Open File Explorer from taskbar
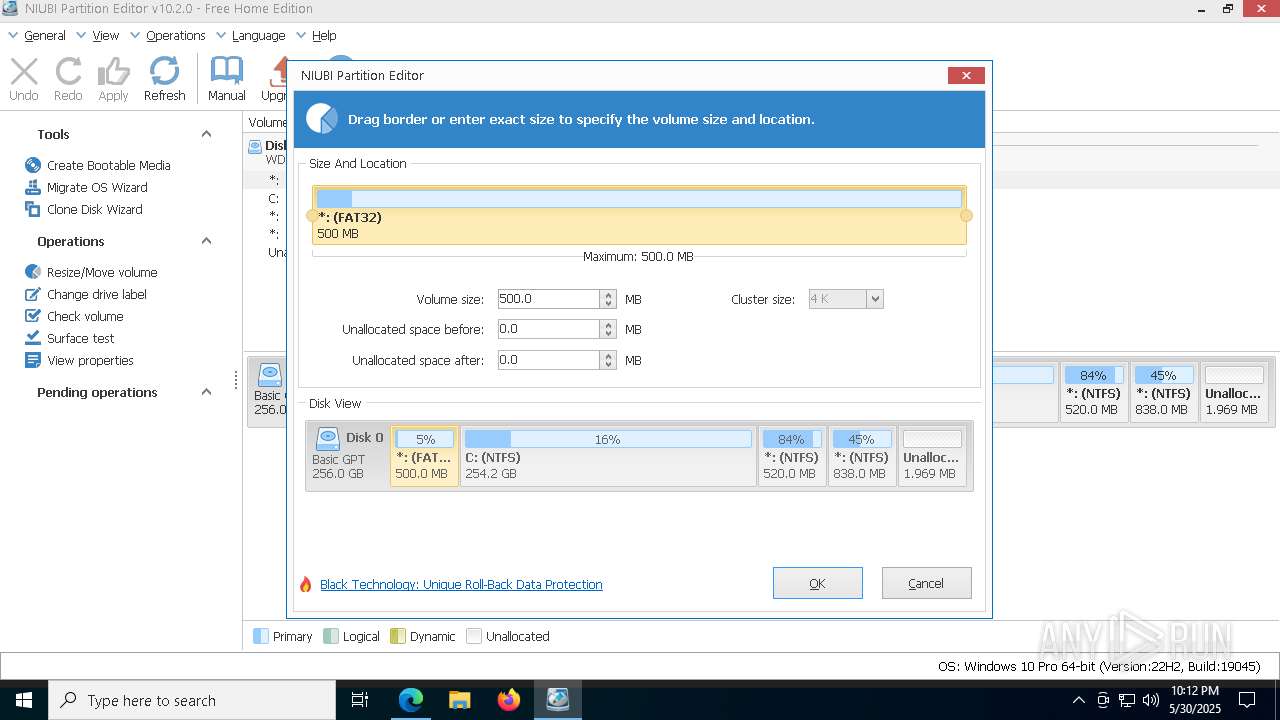 click(460, 700)
